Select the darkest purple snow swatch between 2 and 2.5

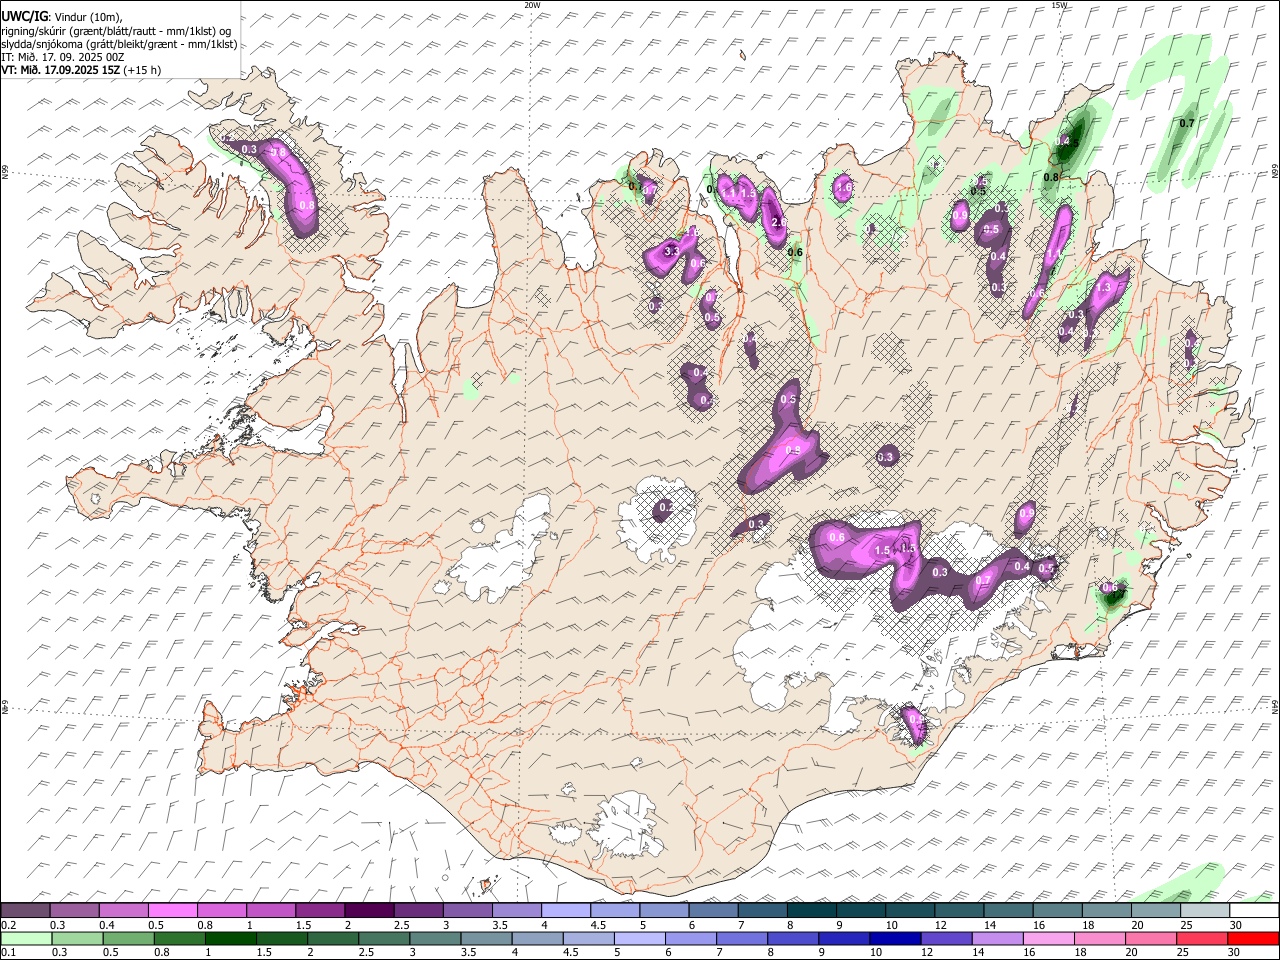[369, 910]
